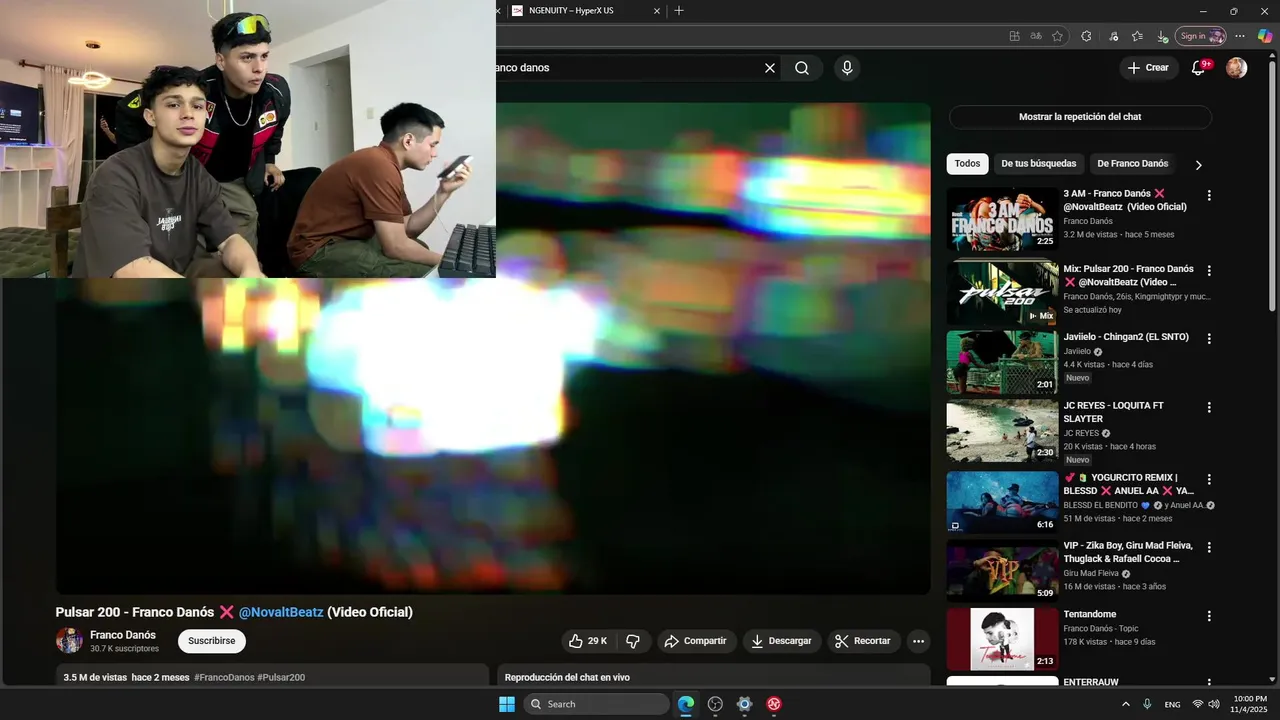The height and width of the screenshot is (720, 1280).
Task: Close the NGENUITY - HyperX US tab
Action: tap(656, 11)
